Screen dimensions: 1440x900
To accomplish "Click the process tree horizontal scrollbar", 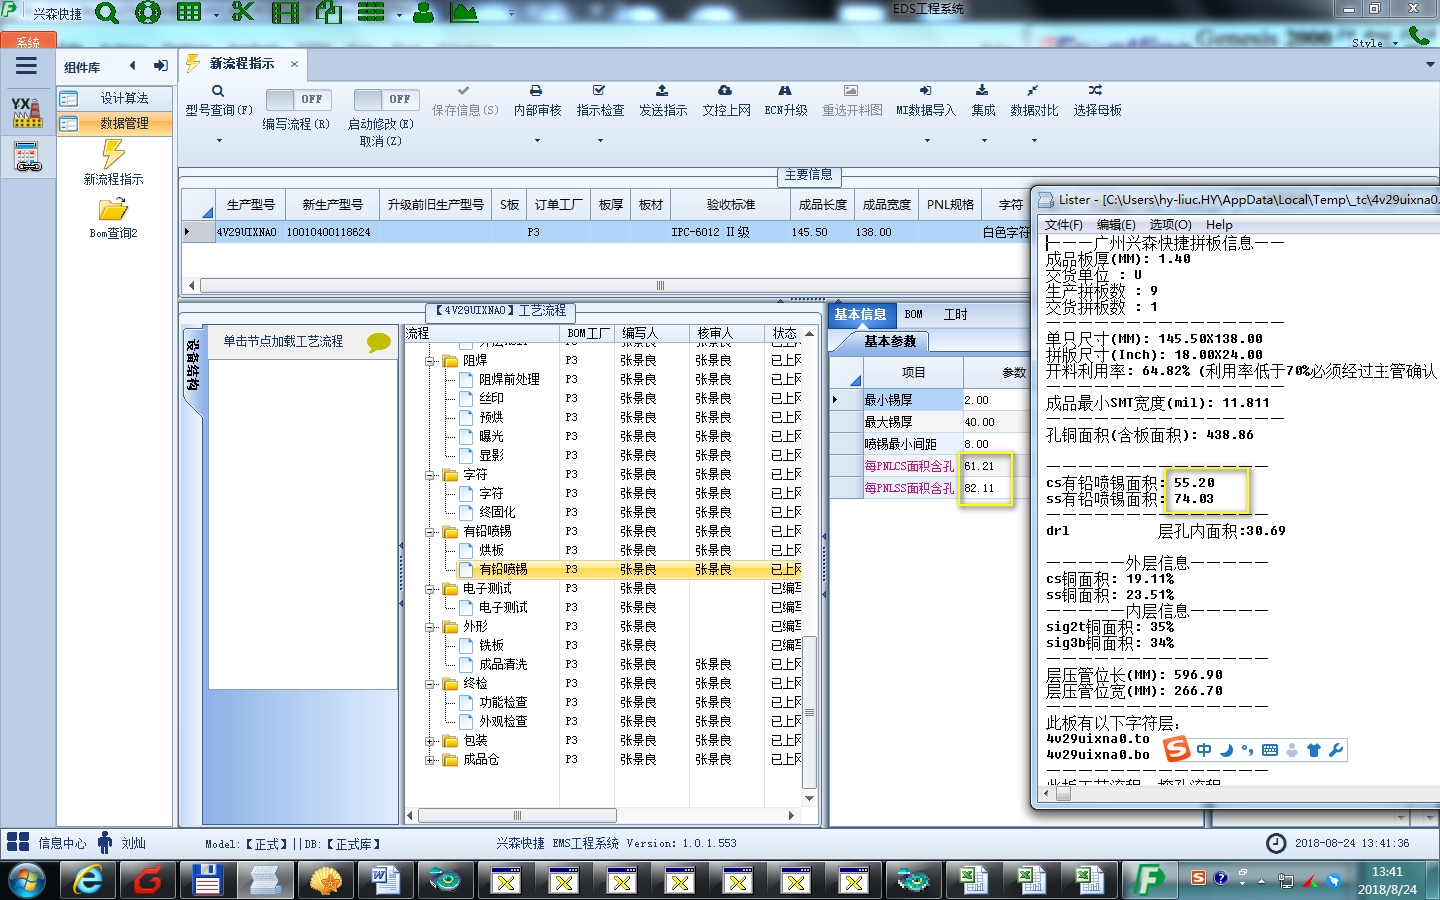I will pyautogui.click(x=517, y=815).
